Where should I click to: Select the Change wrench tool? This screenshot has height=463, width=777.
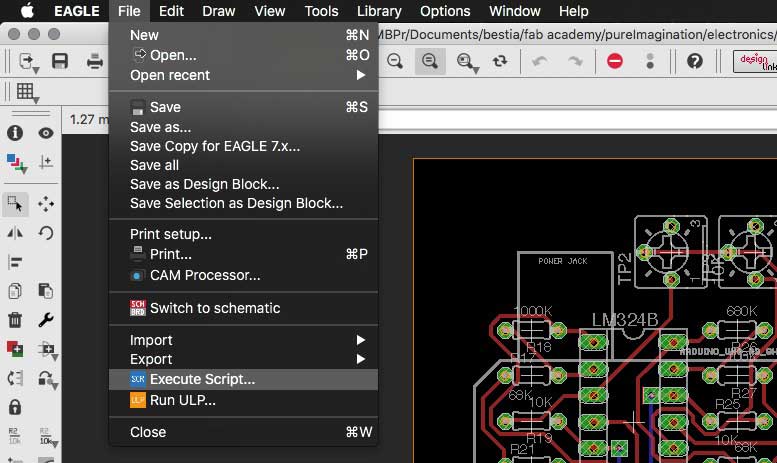pos(46,320)
